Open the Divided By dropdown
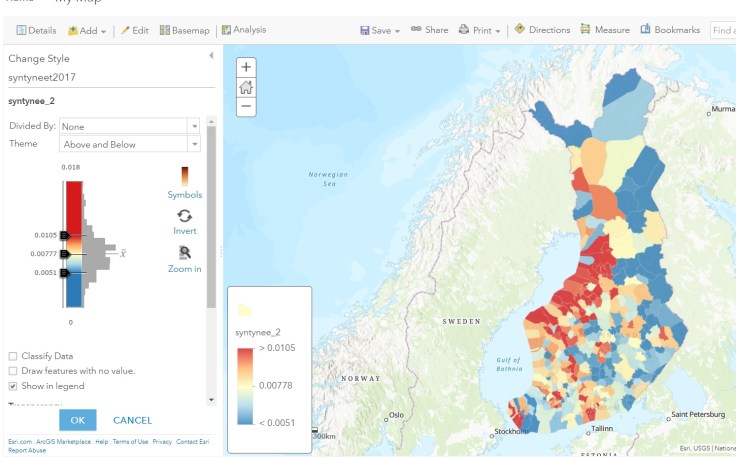Screen dimensions: 736x458 (x=130, y=126)
